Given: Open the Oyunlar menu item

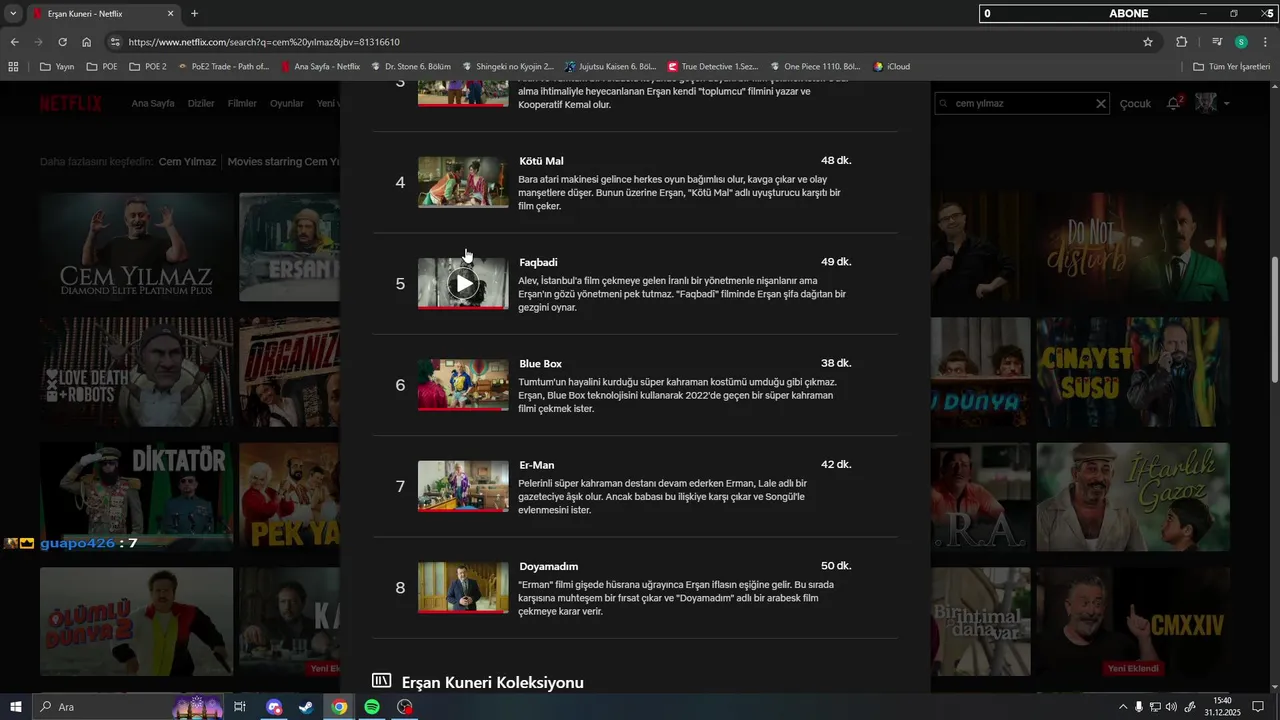Looking at the screenshot, I should [x=287, y=104].
